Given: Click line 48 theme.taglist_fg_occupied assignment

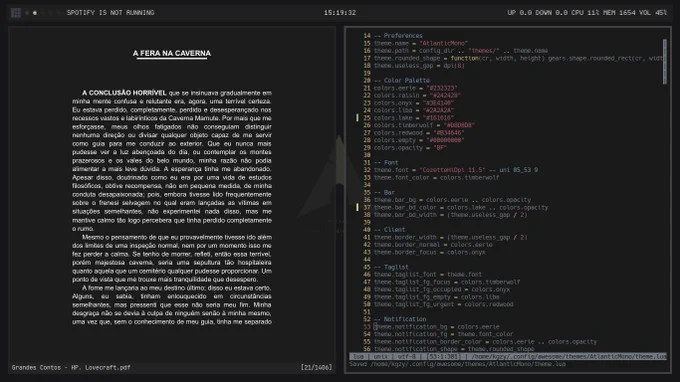Looking at the screenshot, I should click(x=441, y=289).
